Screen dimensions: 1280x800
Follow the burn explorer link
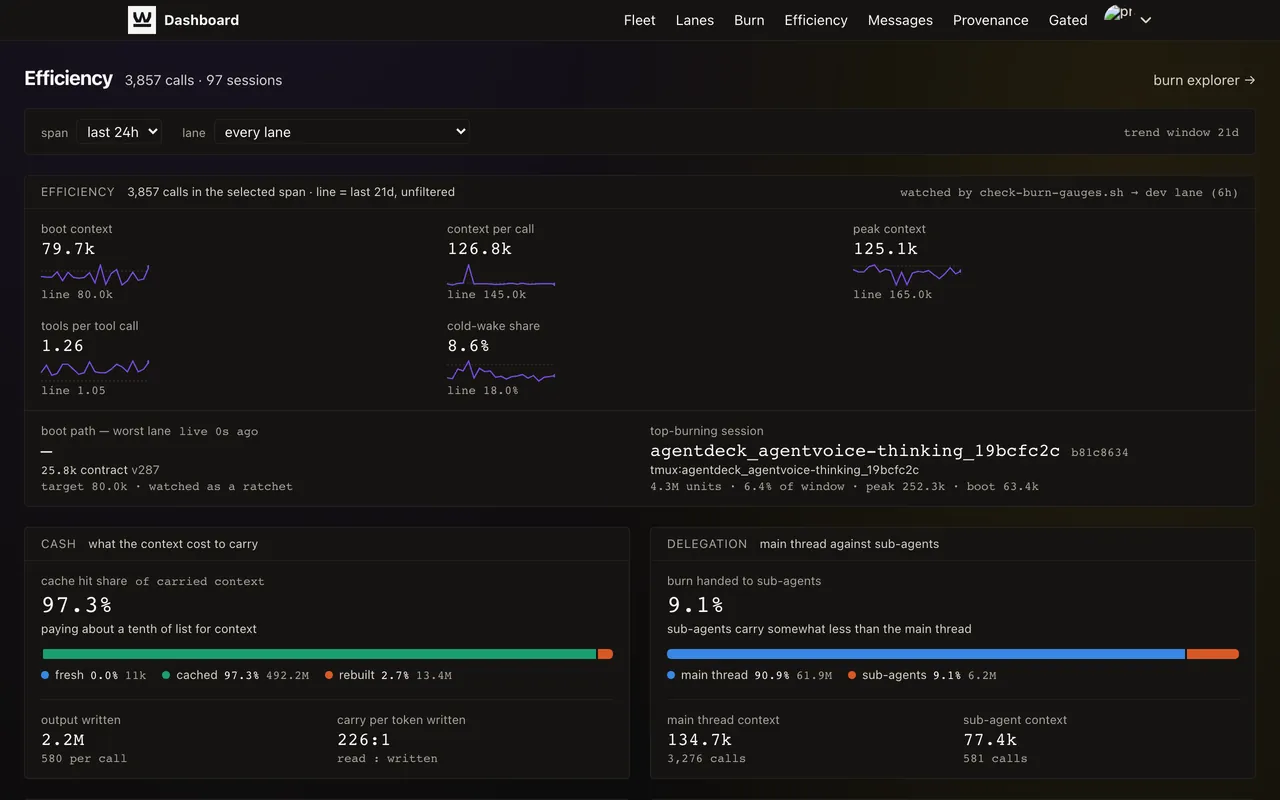pyautogui.click(x=1204, y=80)
